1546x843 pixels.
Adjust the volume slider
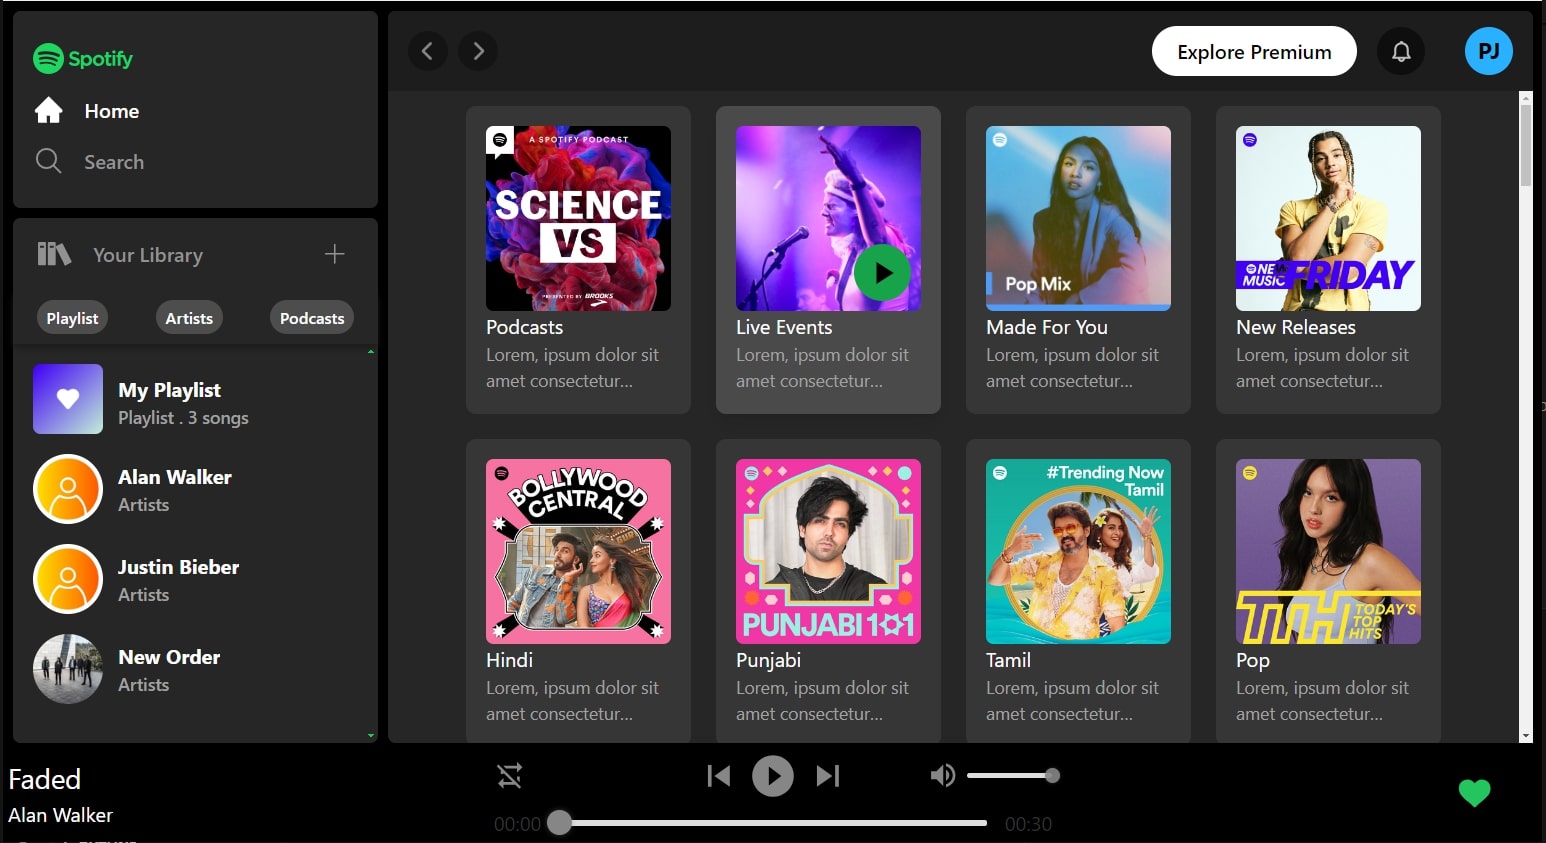[1013, 775]
